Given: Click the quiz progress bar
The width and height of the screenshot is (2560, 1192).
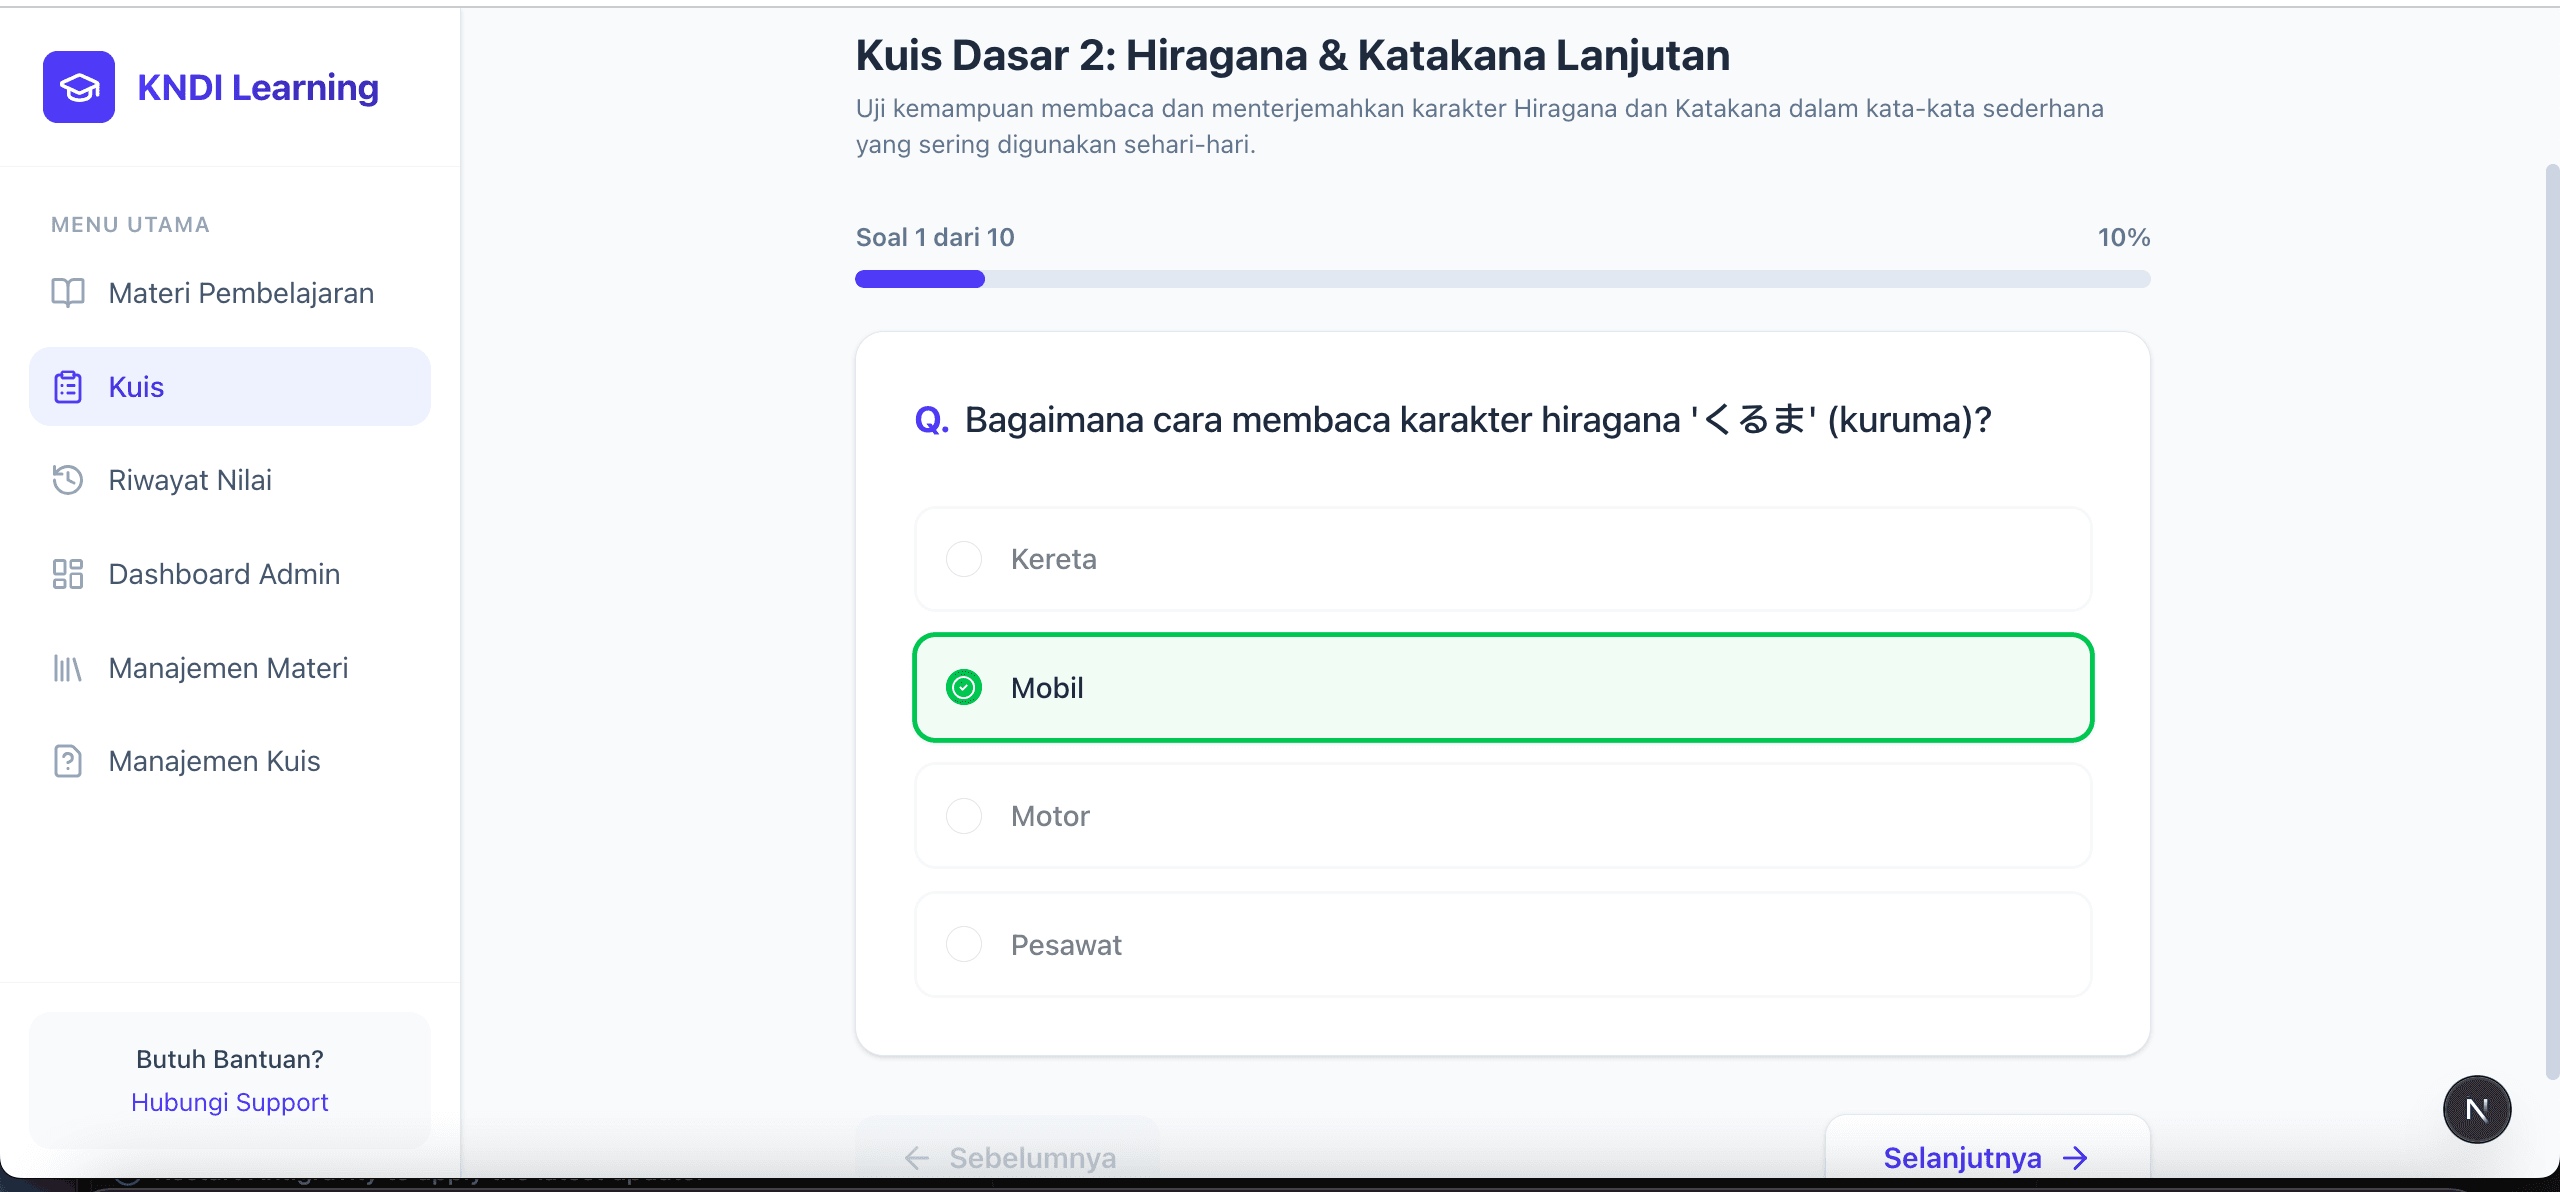Looking at the screenshot, I should click(1502, 279).
